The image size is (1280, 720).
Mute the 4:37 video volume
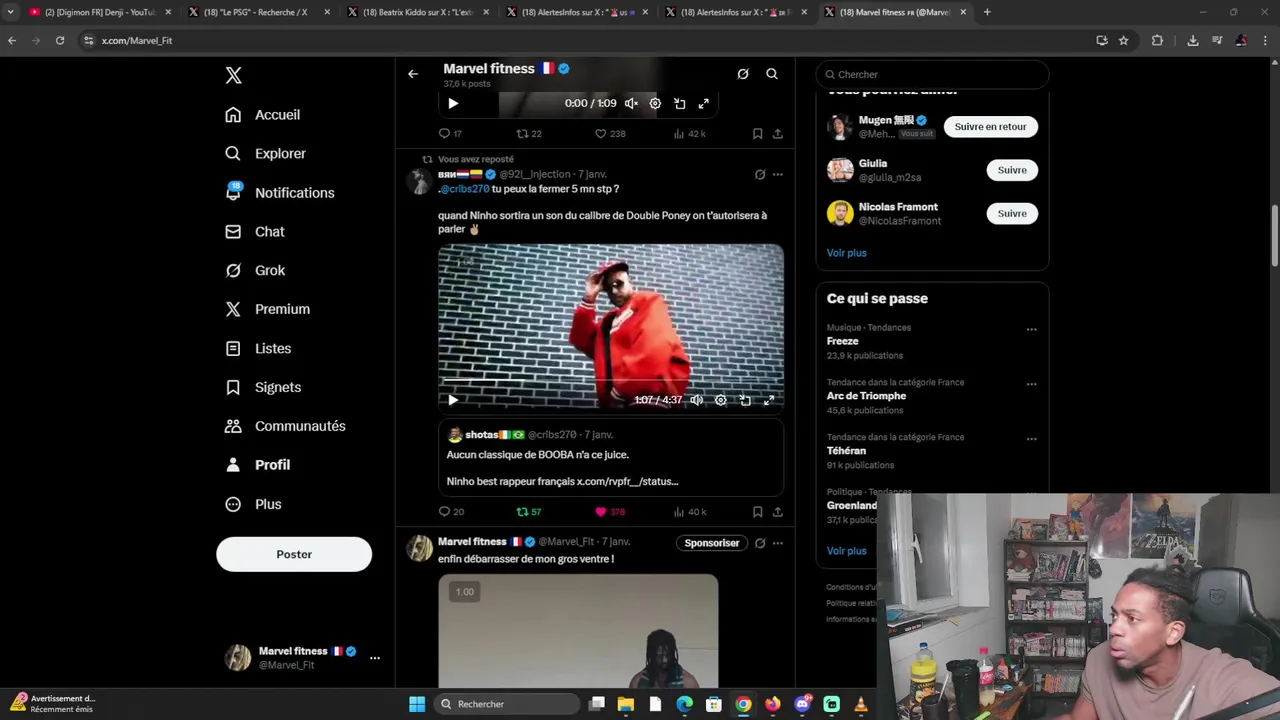click(696, 400)
